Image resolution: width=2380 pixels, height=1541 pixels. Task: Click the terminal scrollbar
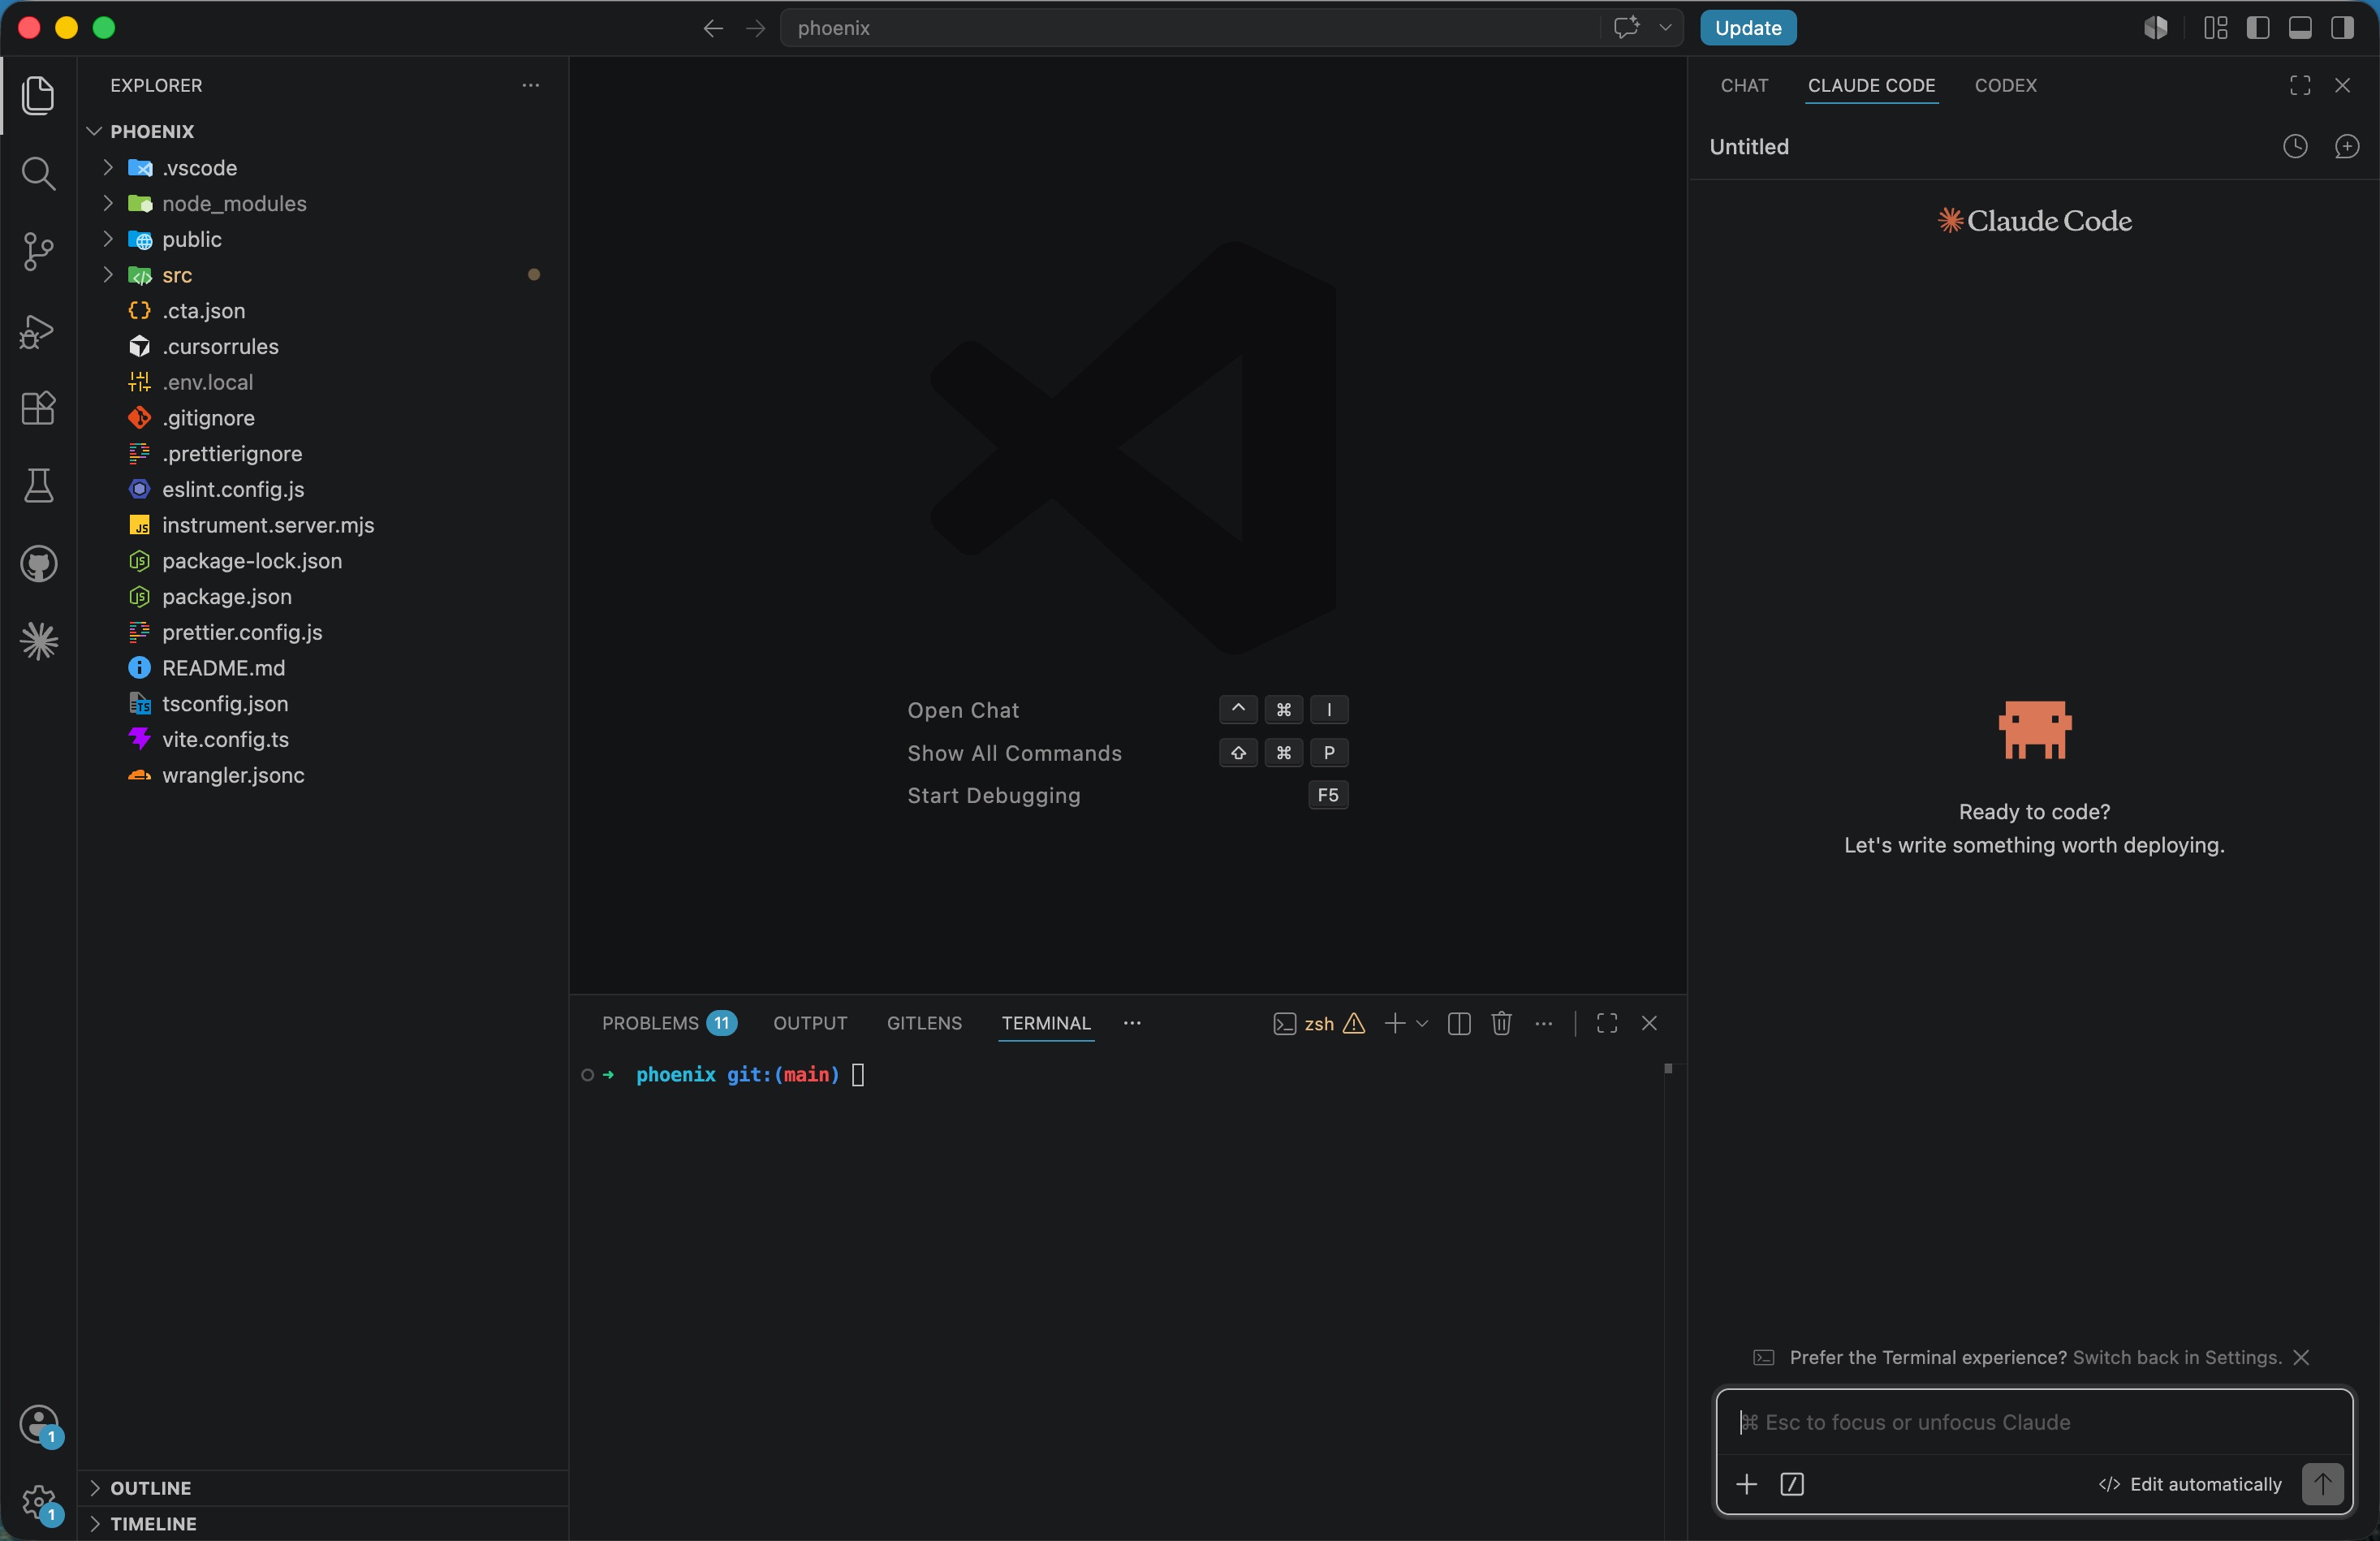(1667, 1069)
